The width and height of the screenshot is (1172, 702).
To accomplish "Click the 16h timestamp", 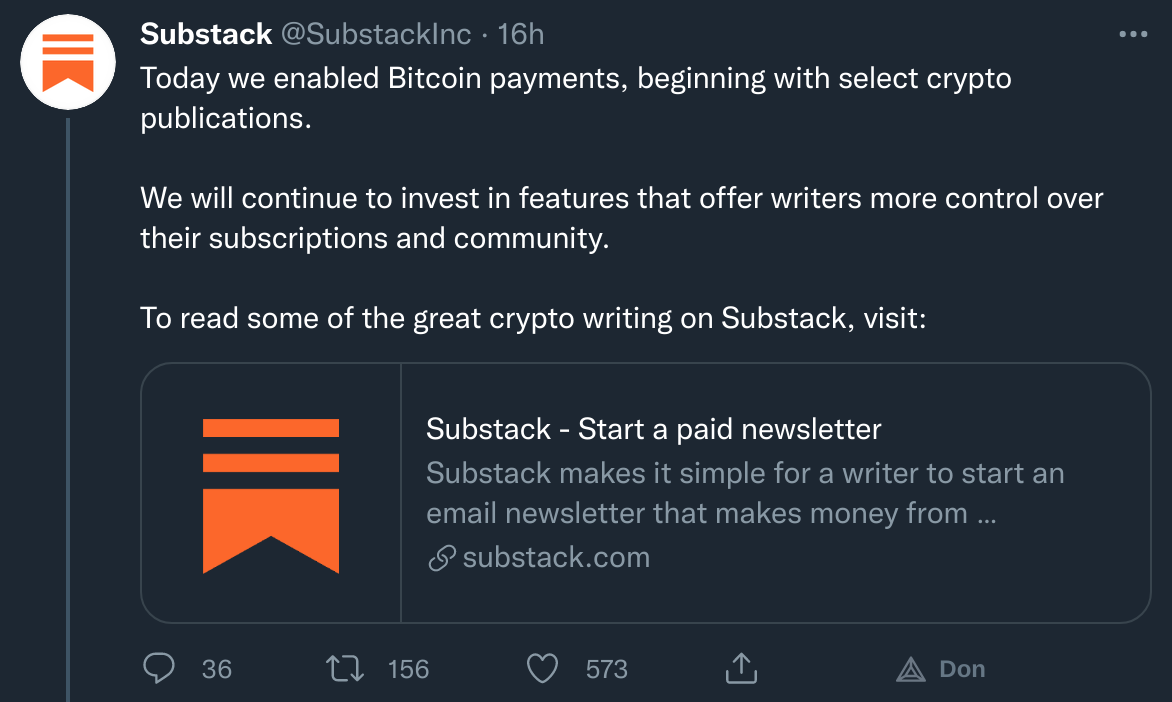I will [x=521, y=33].
